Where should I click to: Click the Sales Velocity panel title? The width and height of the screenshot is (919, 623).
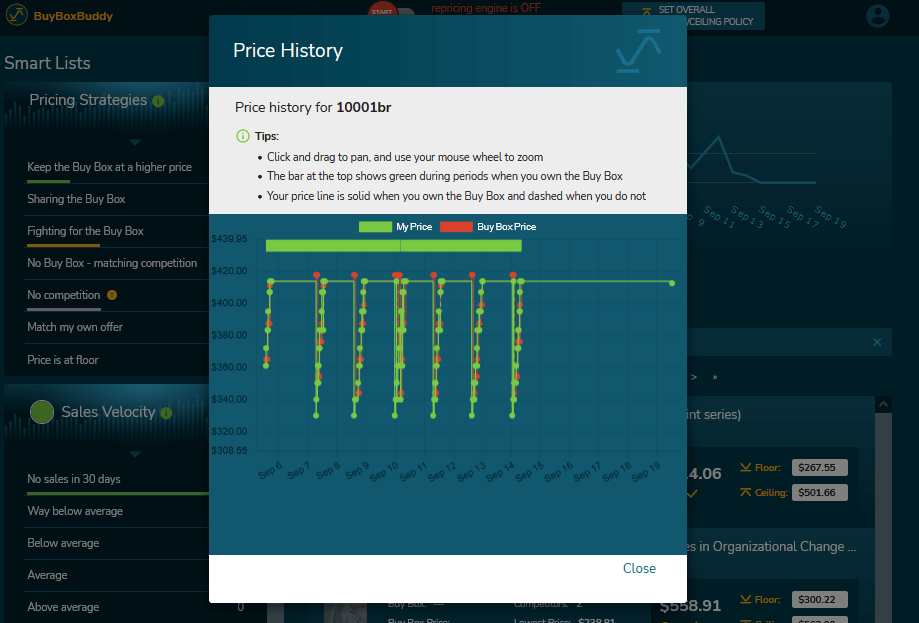click(108, 412)
